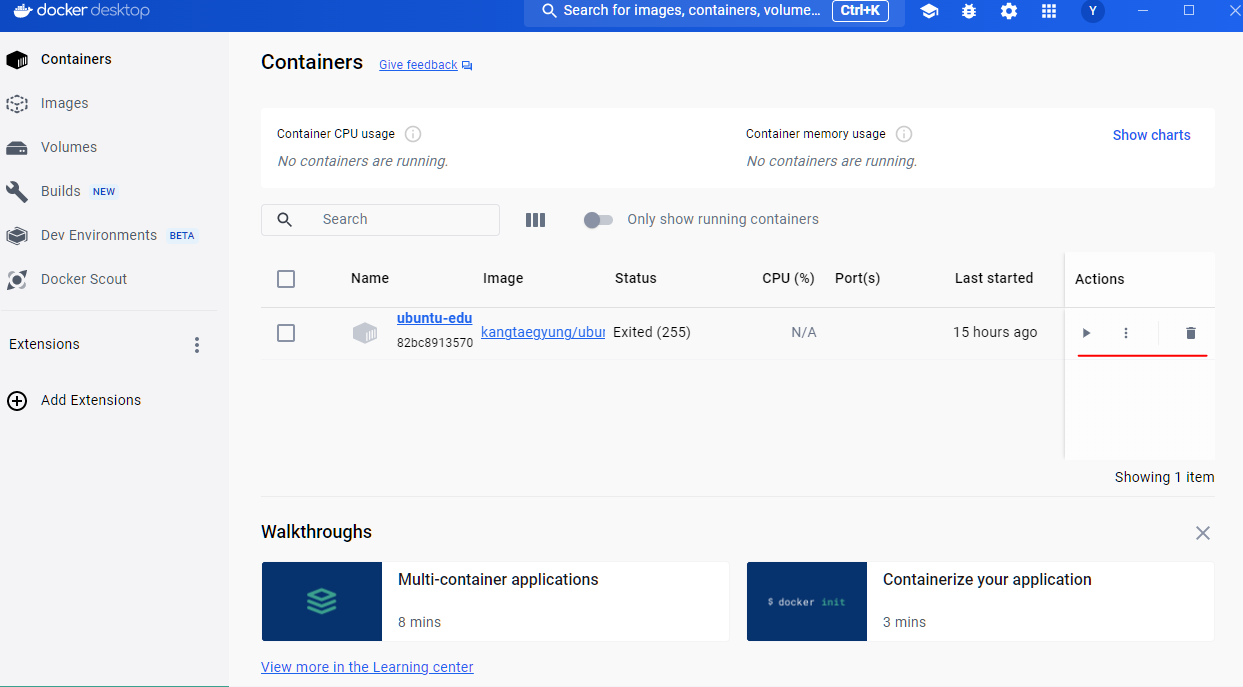Sort by the CPU (%) column header
1243x687 pixels.
click(788, 279)
